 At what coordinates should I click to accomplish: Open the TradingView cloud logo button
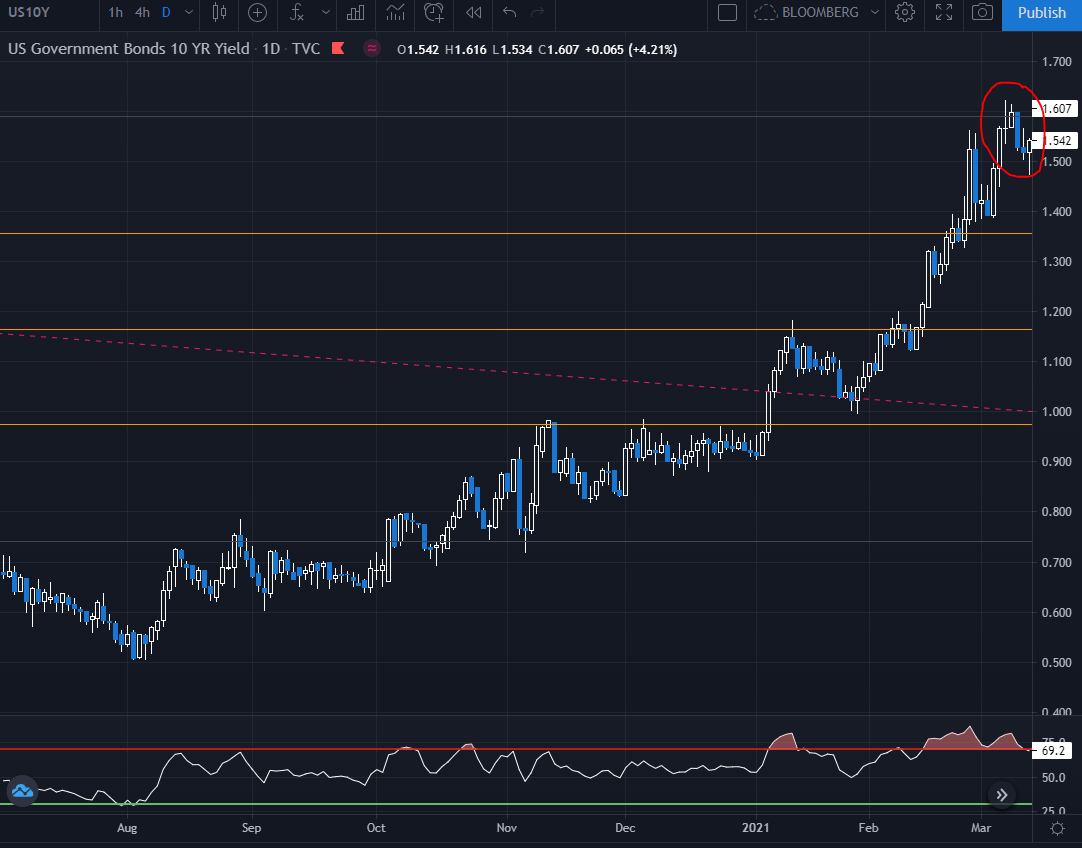[22, 791]
